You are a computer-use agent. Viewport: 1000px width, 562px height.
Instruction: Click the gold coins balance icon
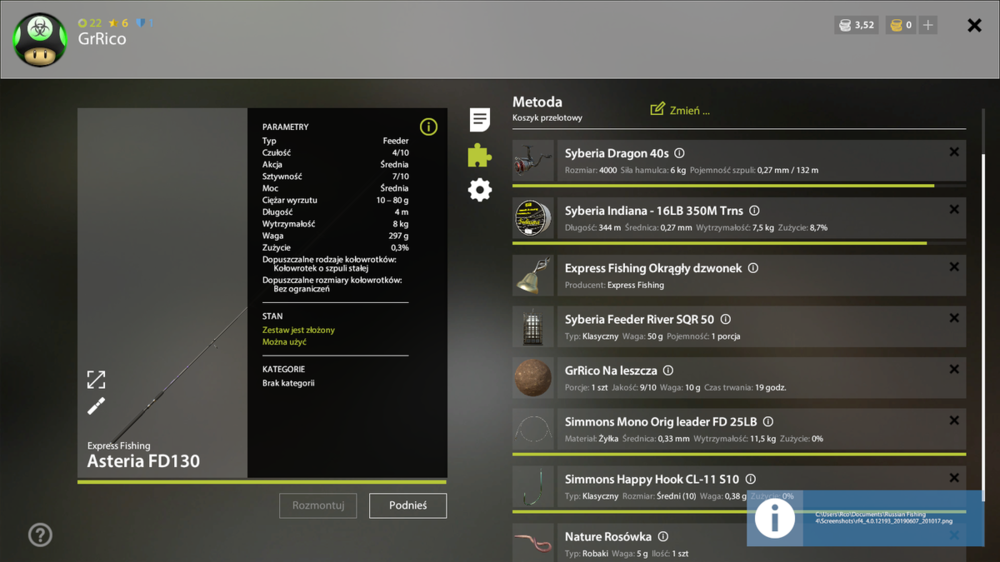point(896,25)
